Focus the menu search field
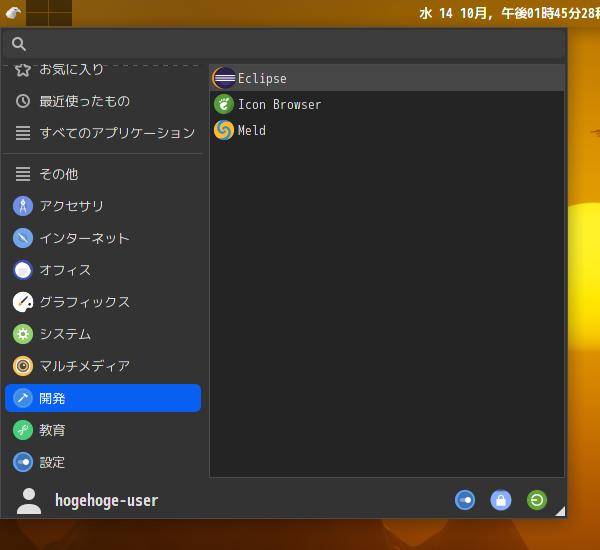The width and height of the screenshot is (600, 550). (284, 44)
